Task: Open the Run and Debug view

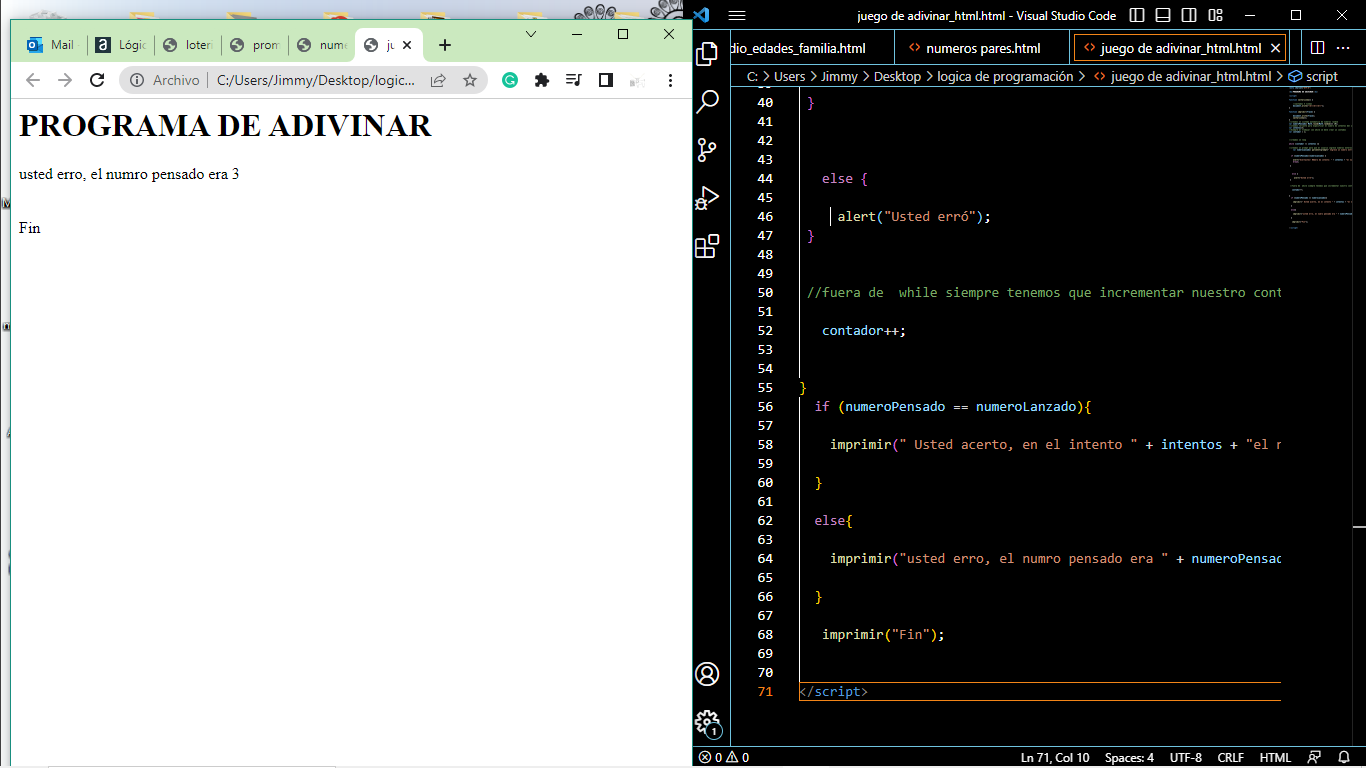Action: point(707,198)
